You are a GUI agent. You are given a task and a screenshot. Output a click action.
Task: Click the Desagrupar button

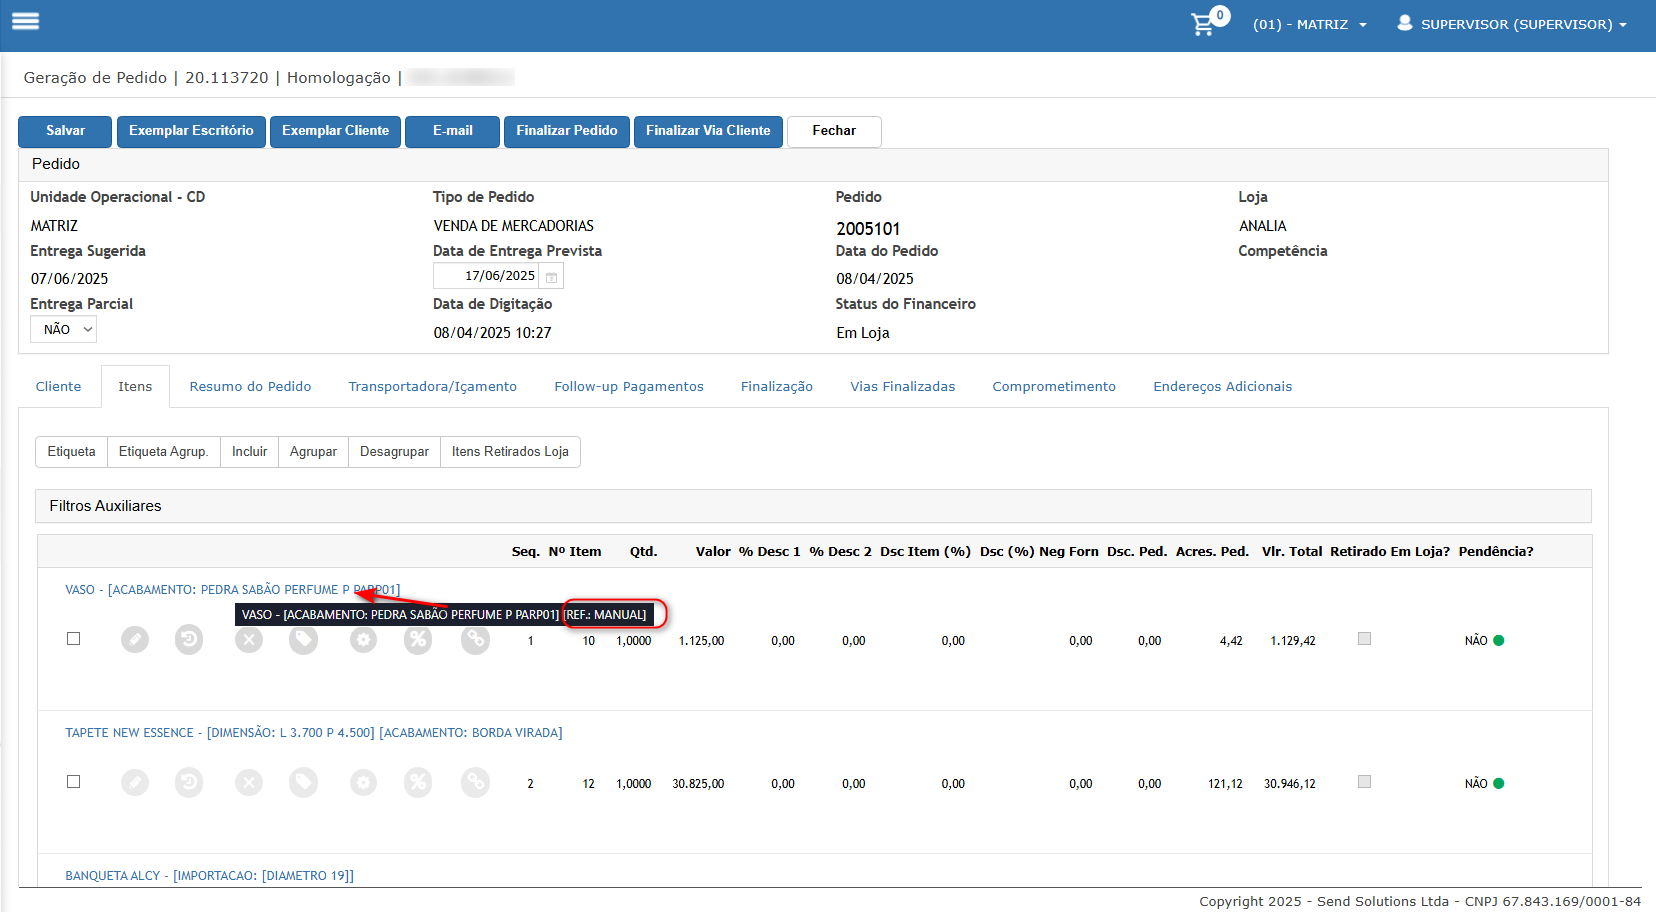click(394, 452)
